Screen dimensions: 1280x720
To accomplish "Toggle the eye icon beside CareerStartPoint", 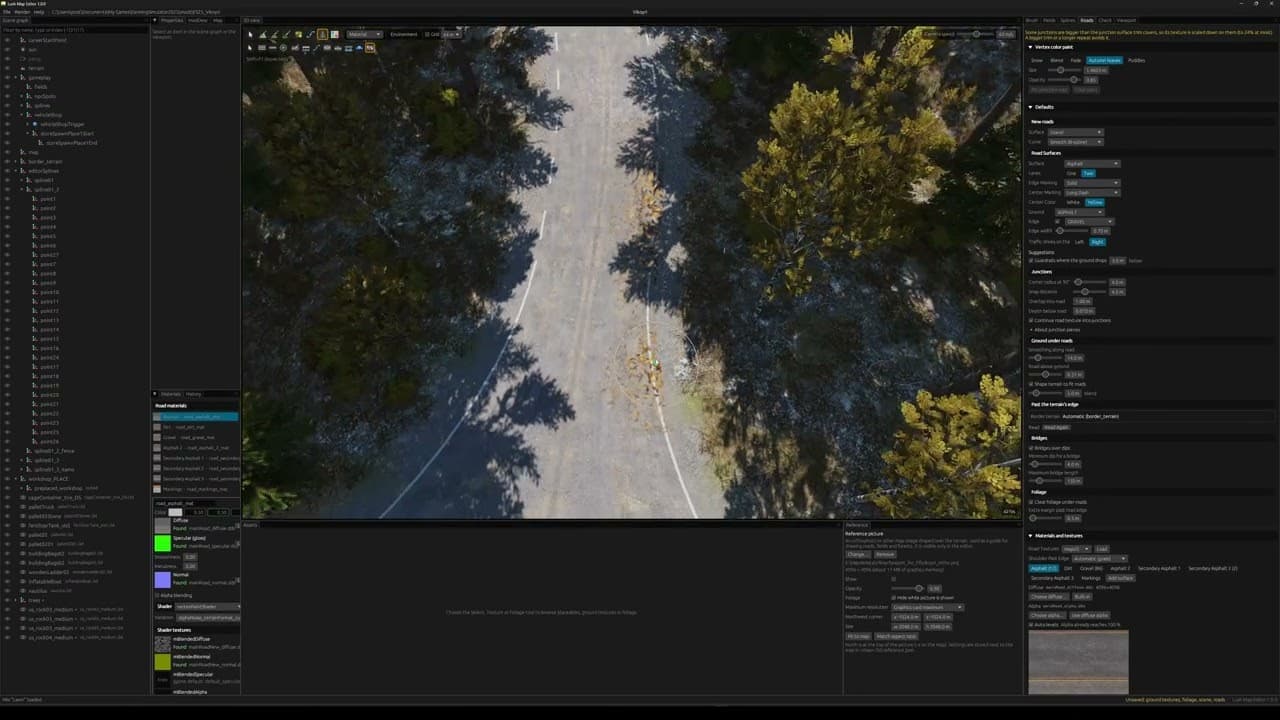I will [6, 40].
